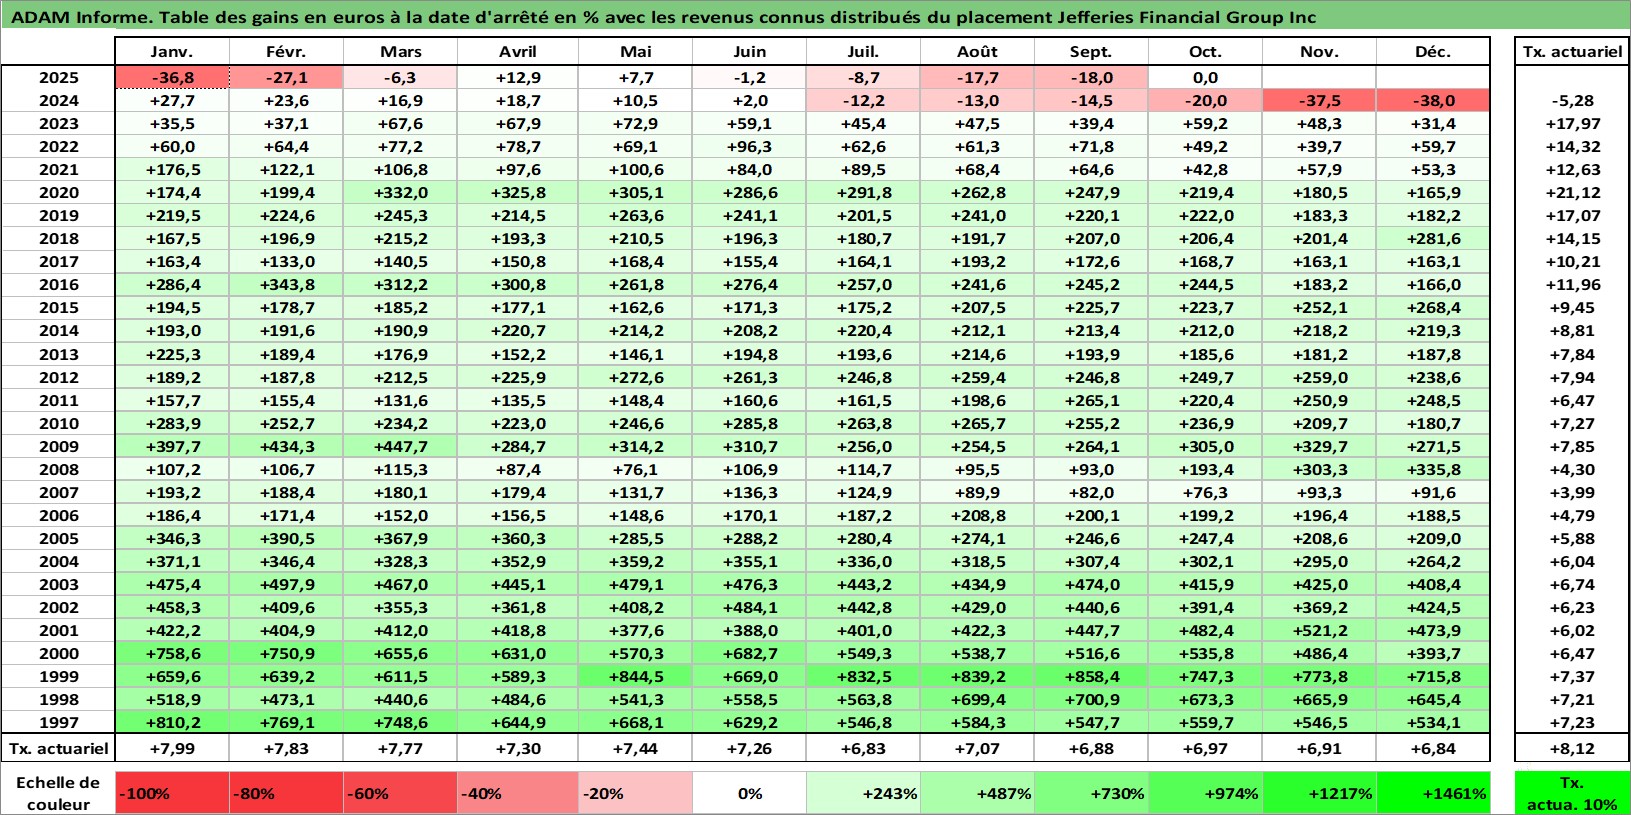This screenshot has height=815, width=1631.
Task: Select the +17,97 actuarial rate for 2023
Action: [1572, 124]
